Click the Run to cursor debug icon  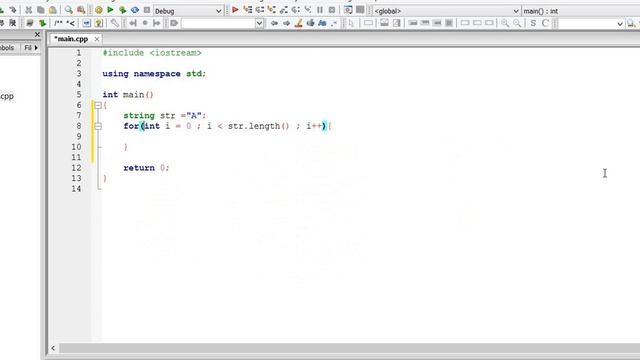coord(247,10)
